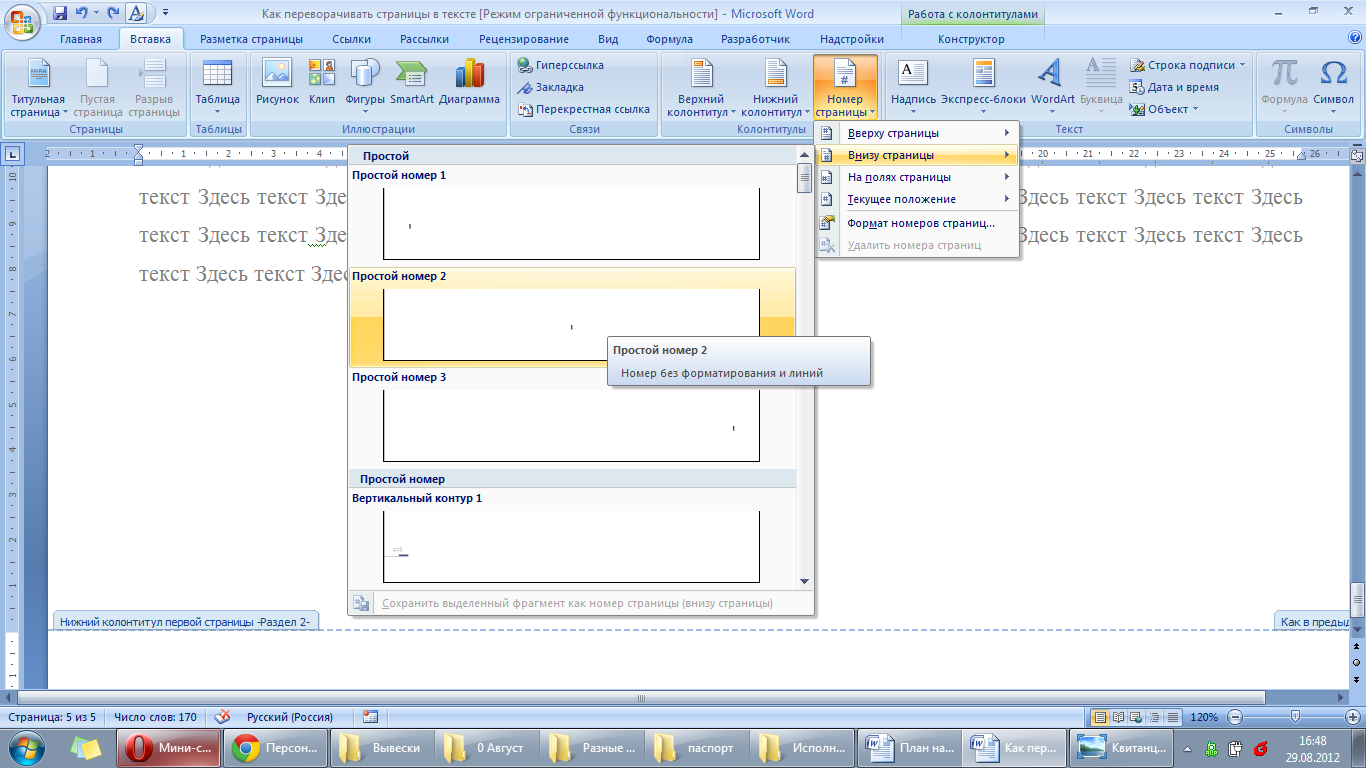Image resolution: width=1366 pixels, height=768 pixels.
Task: Open the Символ symbol gallery
Action: (1333, 82)
